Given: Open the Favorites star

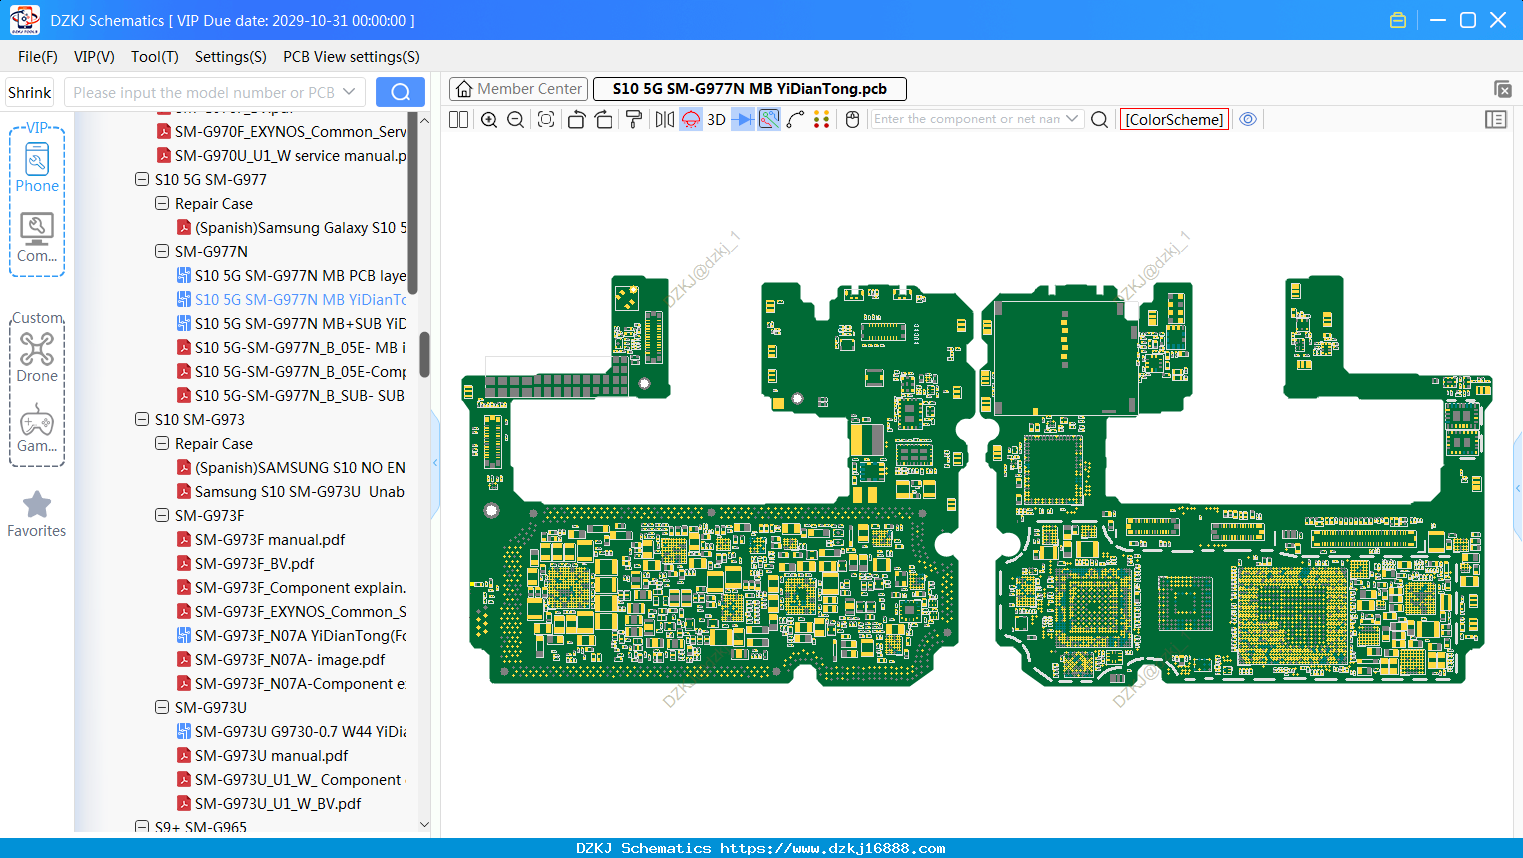Looking at the screenshot, I should 37,505.
